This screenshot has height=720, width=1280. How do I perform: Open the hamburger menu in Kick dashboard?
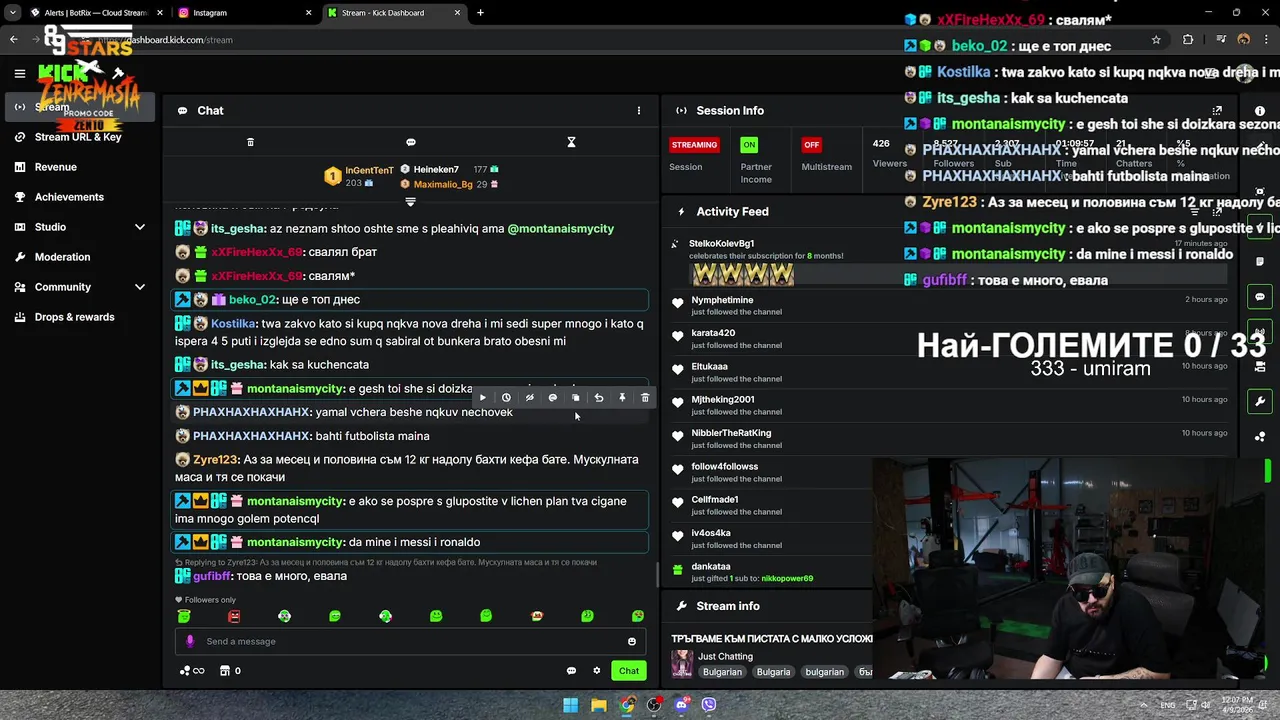(x=19, y=73)
